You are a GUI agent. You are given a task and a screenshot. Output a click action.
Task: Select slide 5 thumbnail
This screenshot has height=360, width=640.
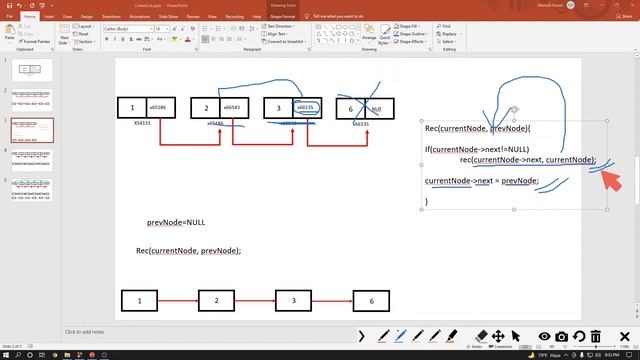(32, 190)
